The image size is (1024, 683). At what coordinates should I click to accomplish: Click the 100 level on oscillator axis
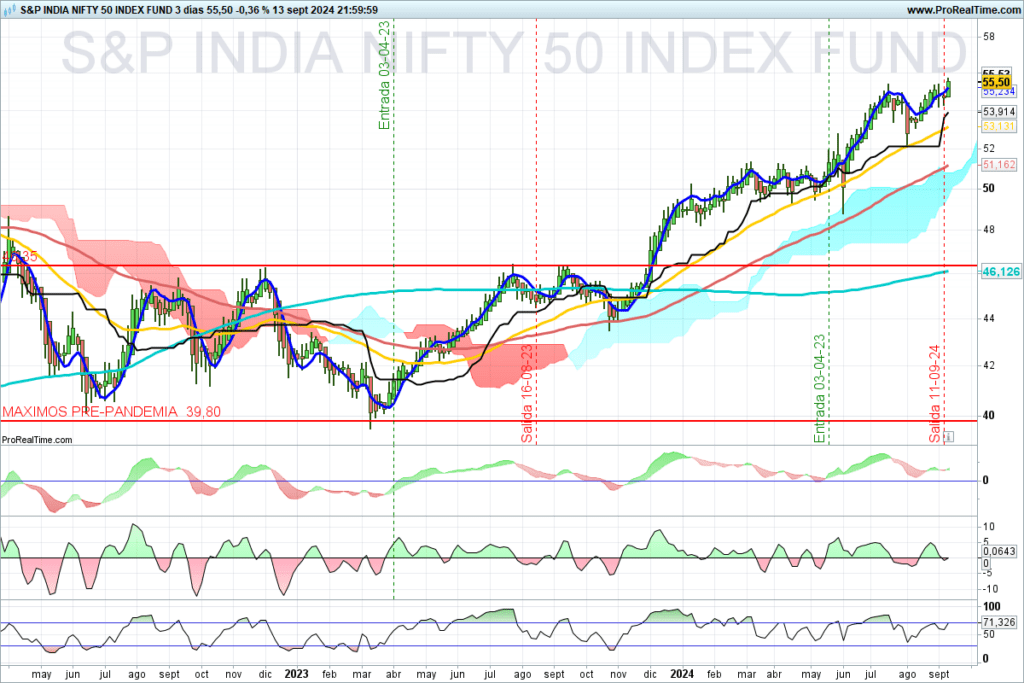[x=991, y=607]
